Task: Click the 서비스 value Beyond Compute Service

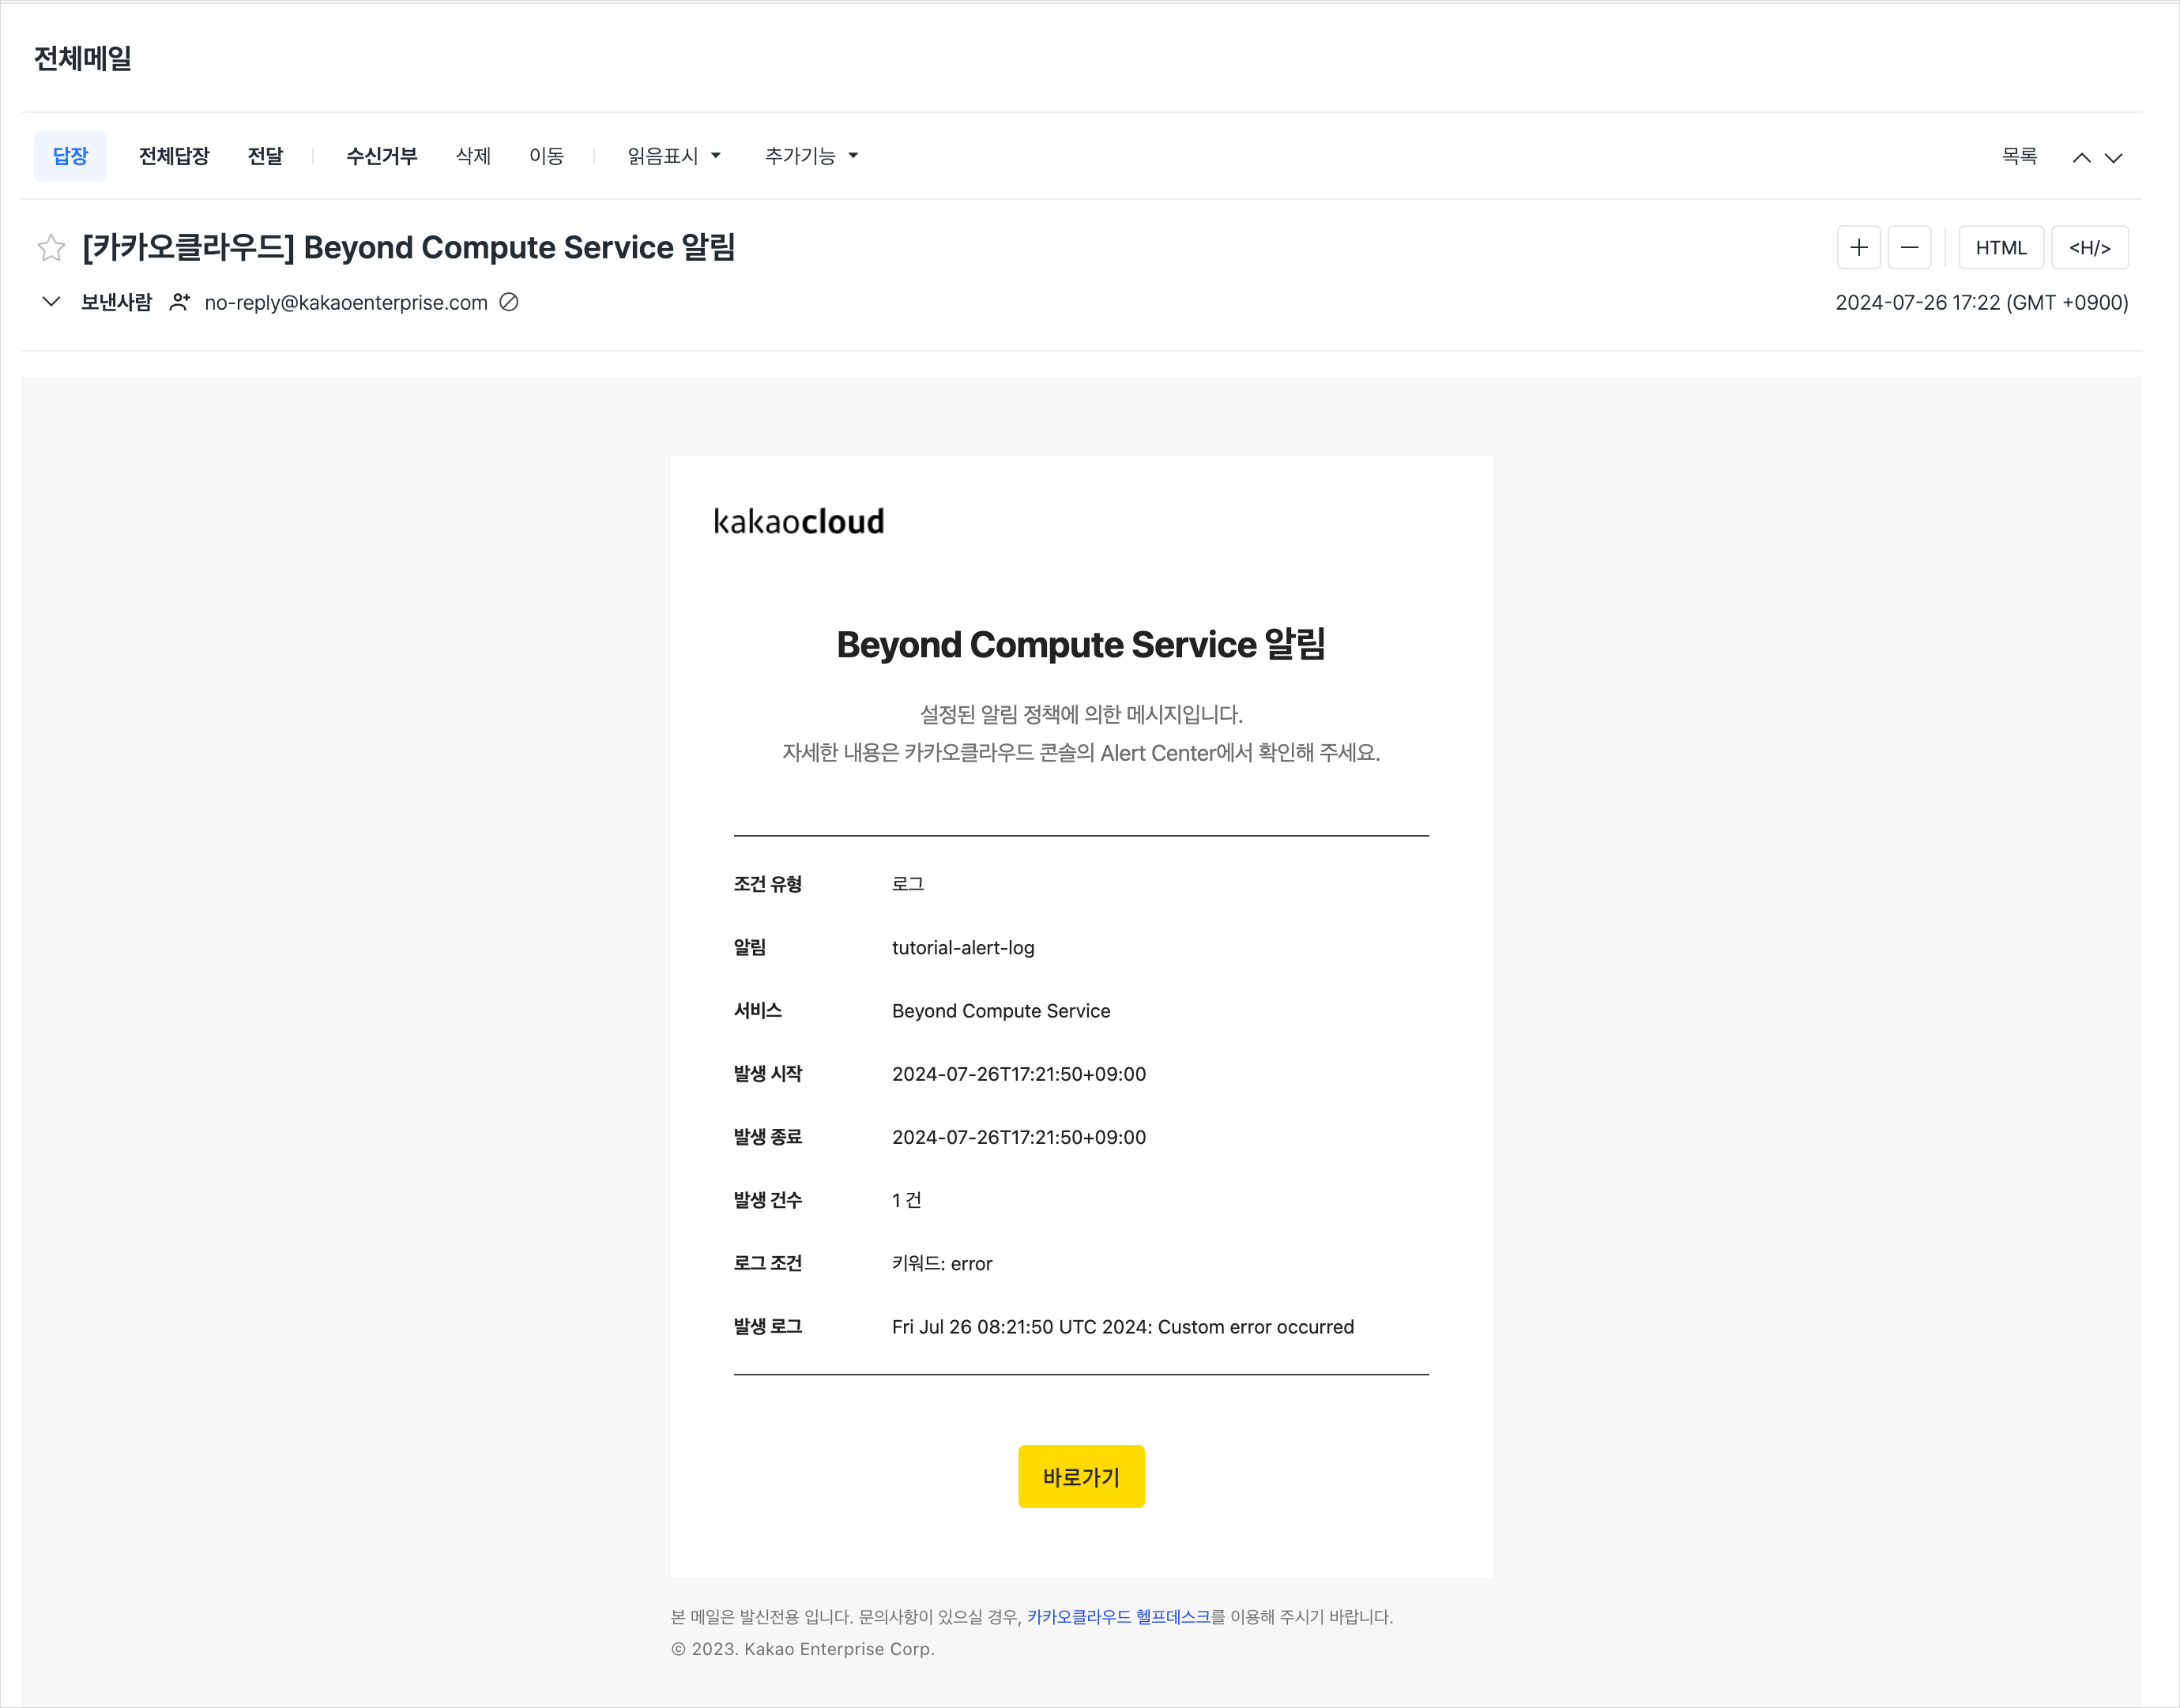Action: (x=1001, y=1010)
